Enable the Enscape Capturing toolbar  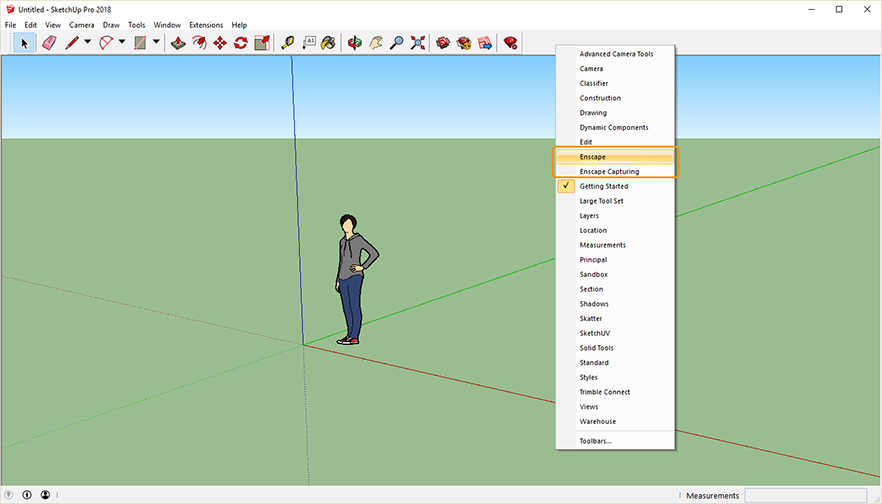(609, 172)
